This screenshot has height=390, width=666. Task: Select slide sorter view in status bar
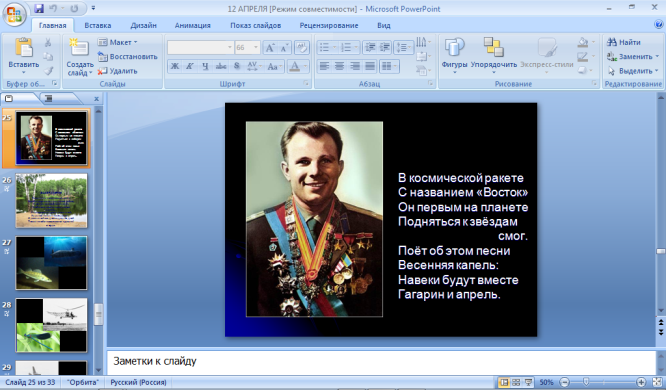(x=516, y=382)
